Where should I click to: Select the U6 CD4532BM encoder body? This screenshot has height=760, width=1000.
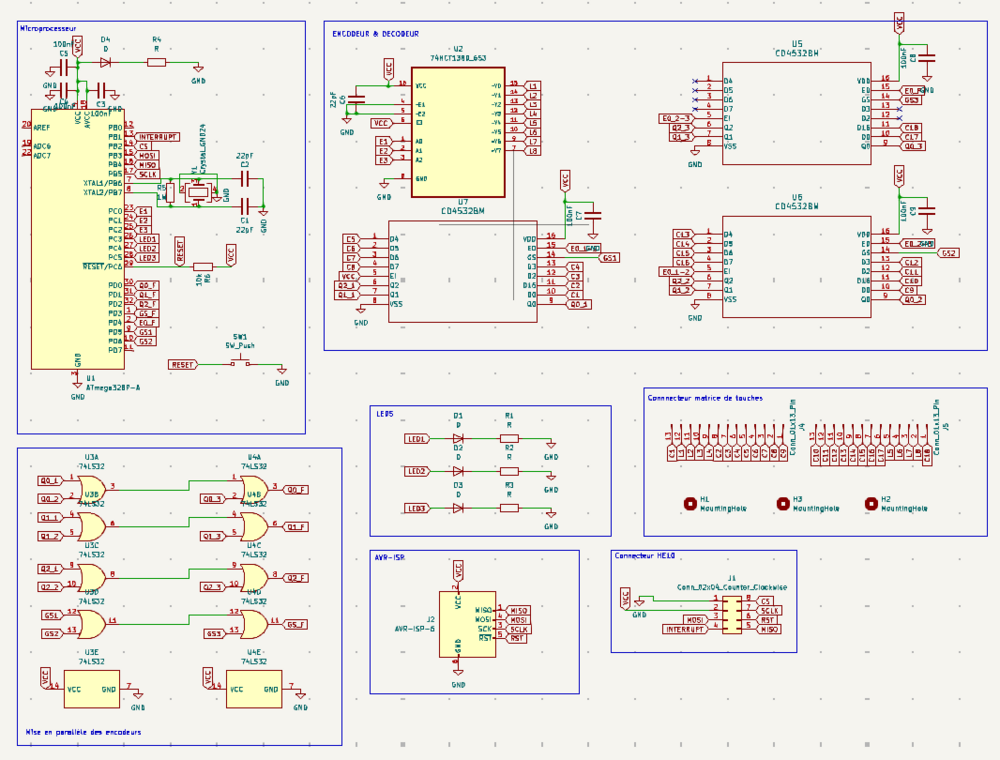point(797,267)
